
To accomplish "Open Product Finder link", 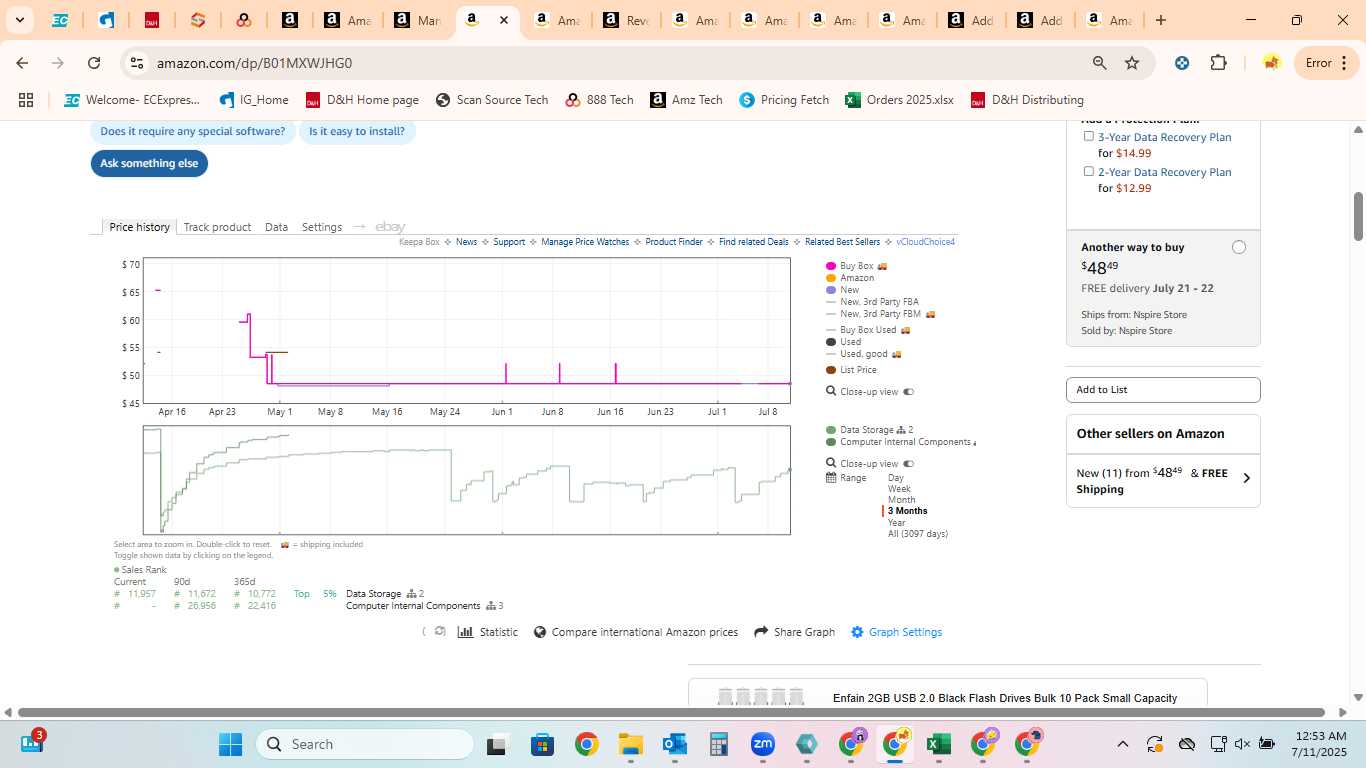I will pos(674,242).
